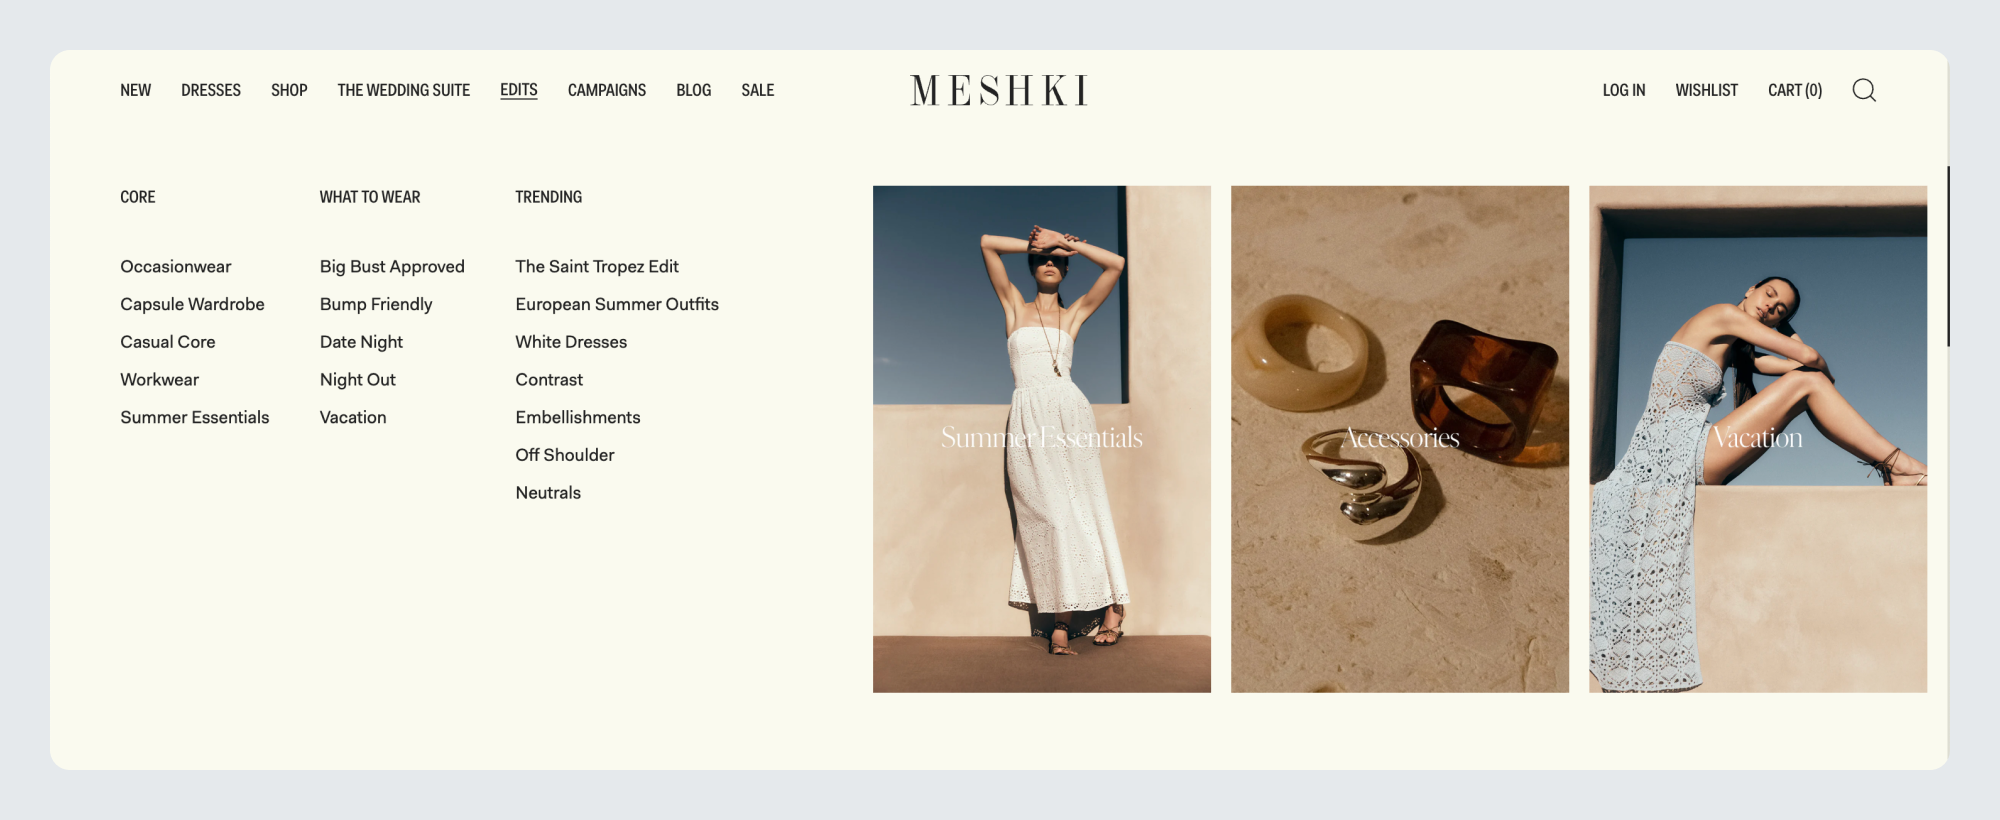Open the search magnifier icon
This screenshot has height=820, width=2000.
point(1864,90)
